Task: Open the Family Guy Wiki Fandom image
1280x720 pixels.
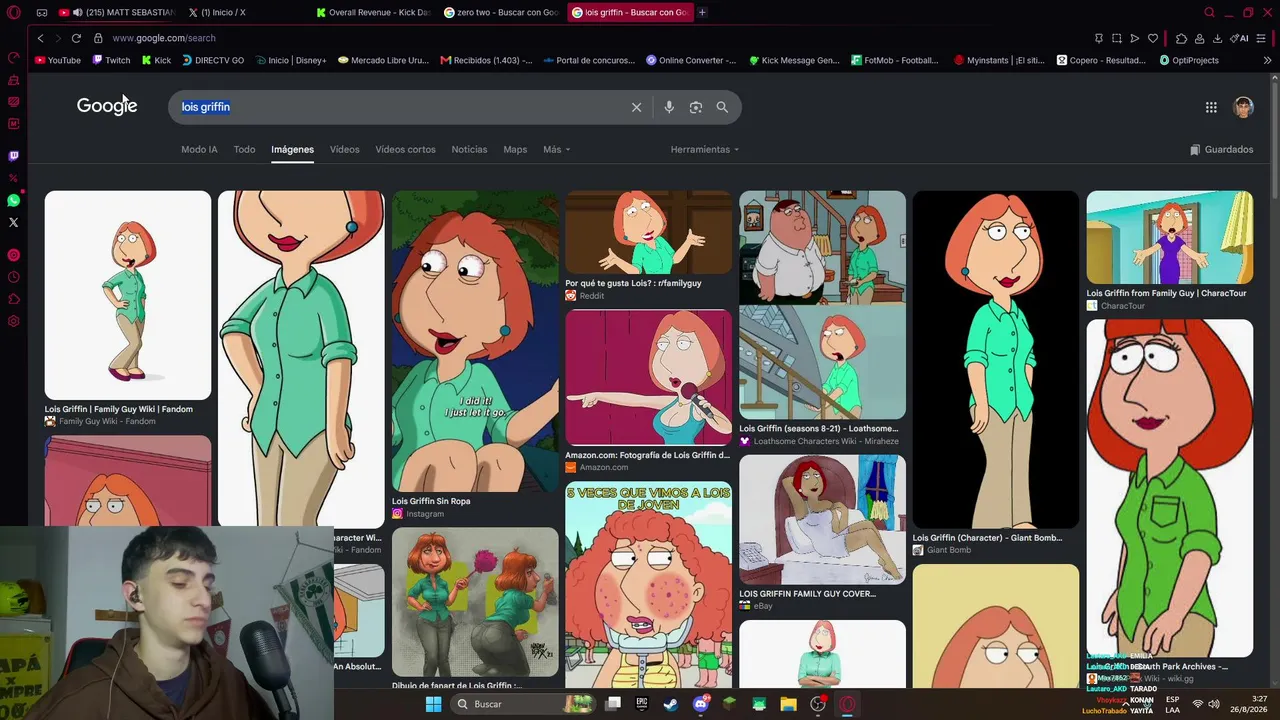Action: click(128, 295)
